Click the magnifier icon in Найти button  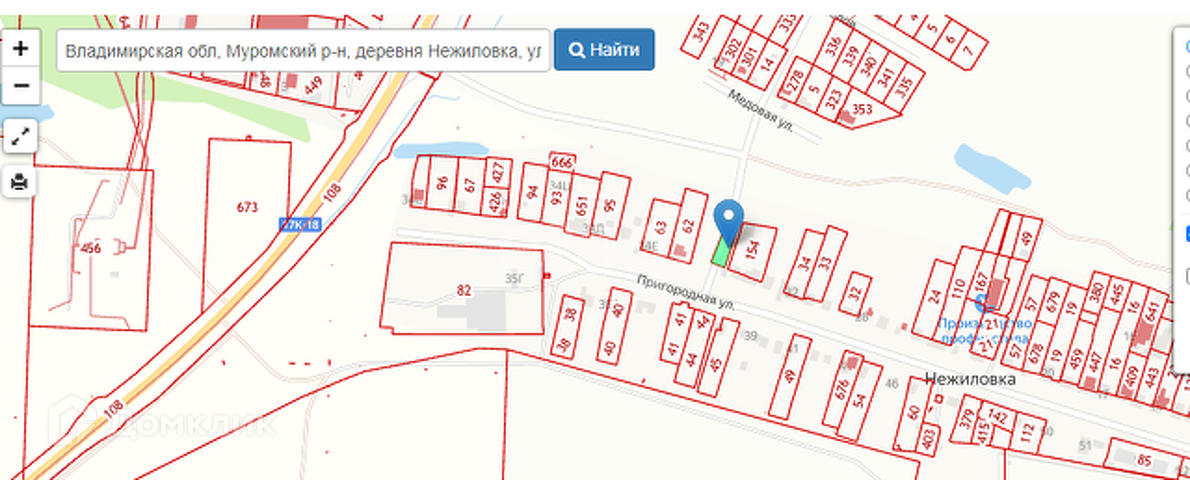(576, 50)
